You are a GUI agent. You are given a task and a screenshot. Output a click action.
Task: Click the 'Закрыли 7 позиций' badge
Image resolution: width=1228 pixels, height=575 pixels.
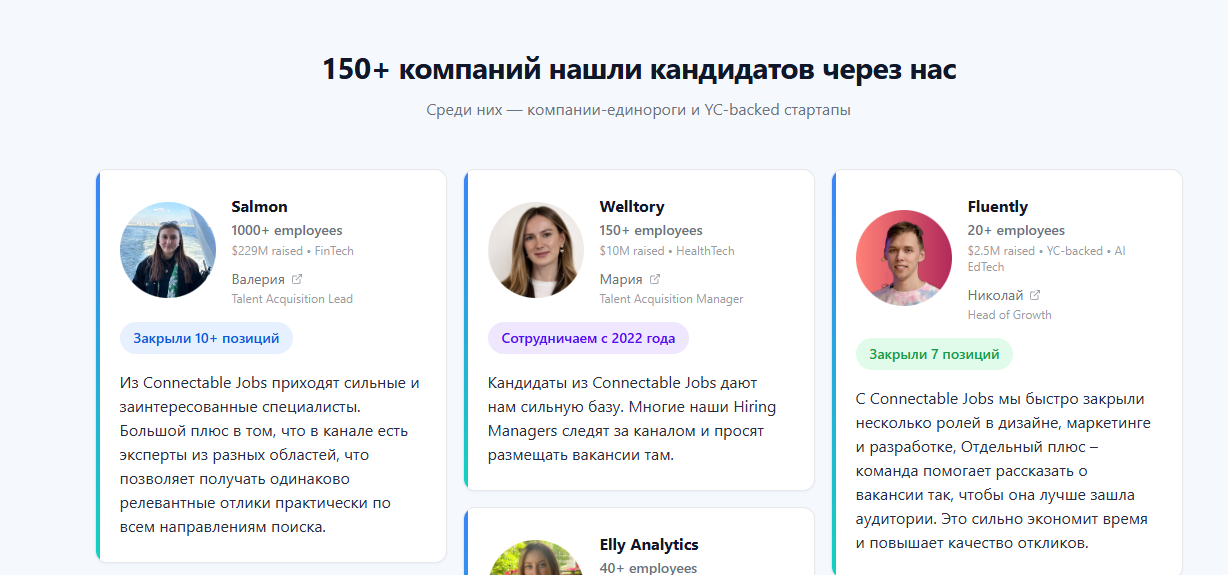pos(934,354)
